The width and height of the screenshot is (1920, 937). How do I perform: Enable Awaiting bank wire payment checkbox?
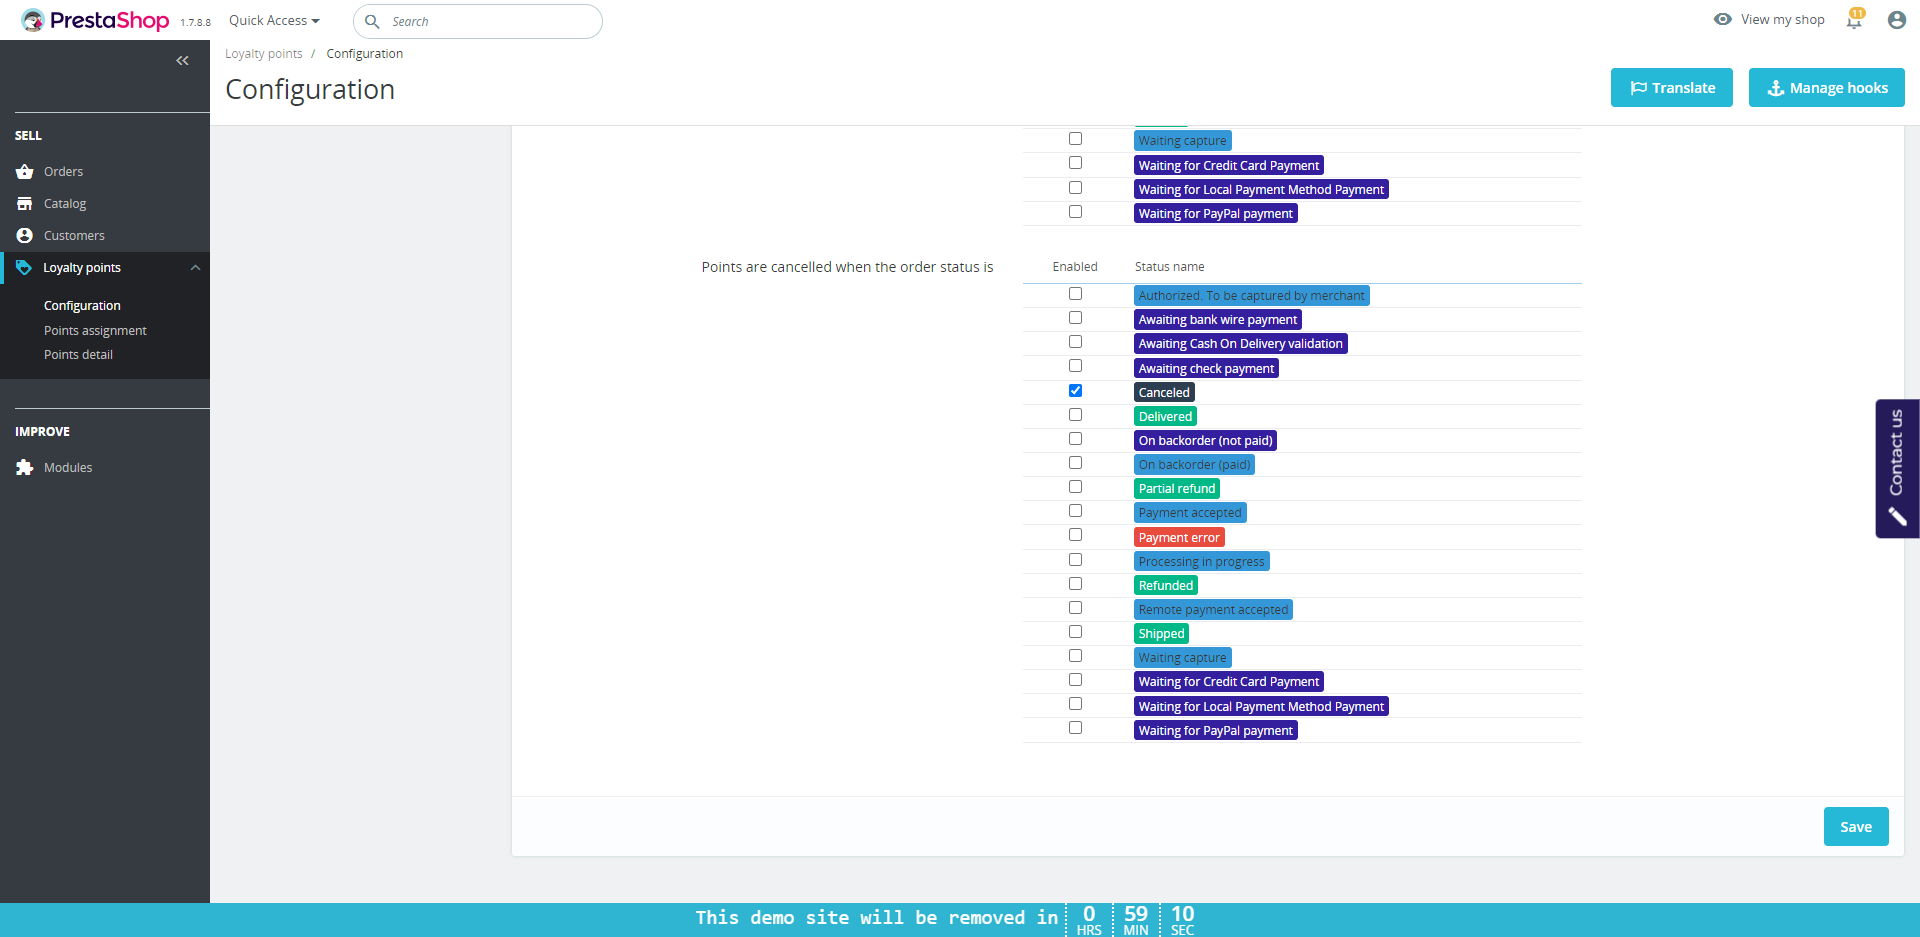point(1075,318)
